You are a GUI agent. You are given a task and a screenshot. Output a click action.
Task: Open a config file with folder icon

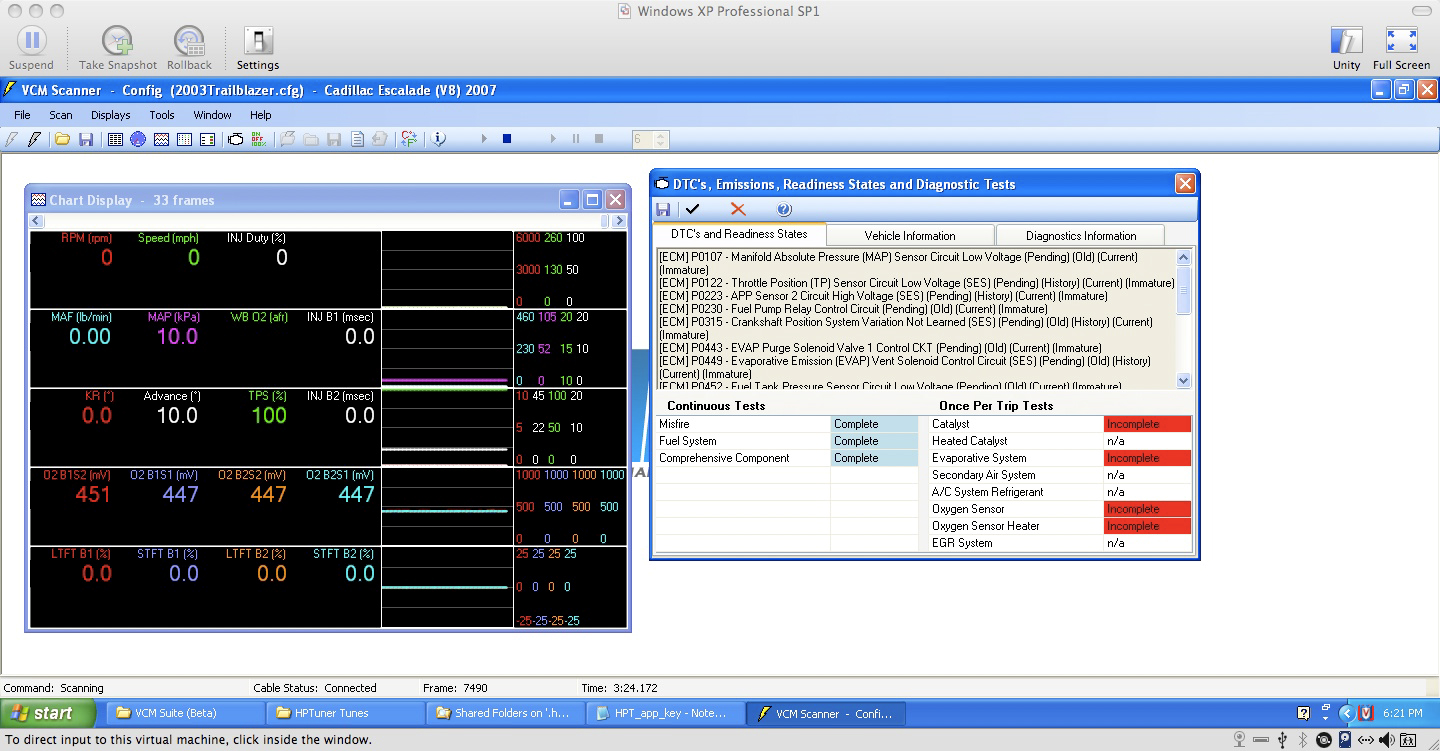point(62,139)
